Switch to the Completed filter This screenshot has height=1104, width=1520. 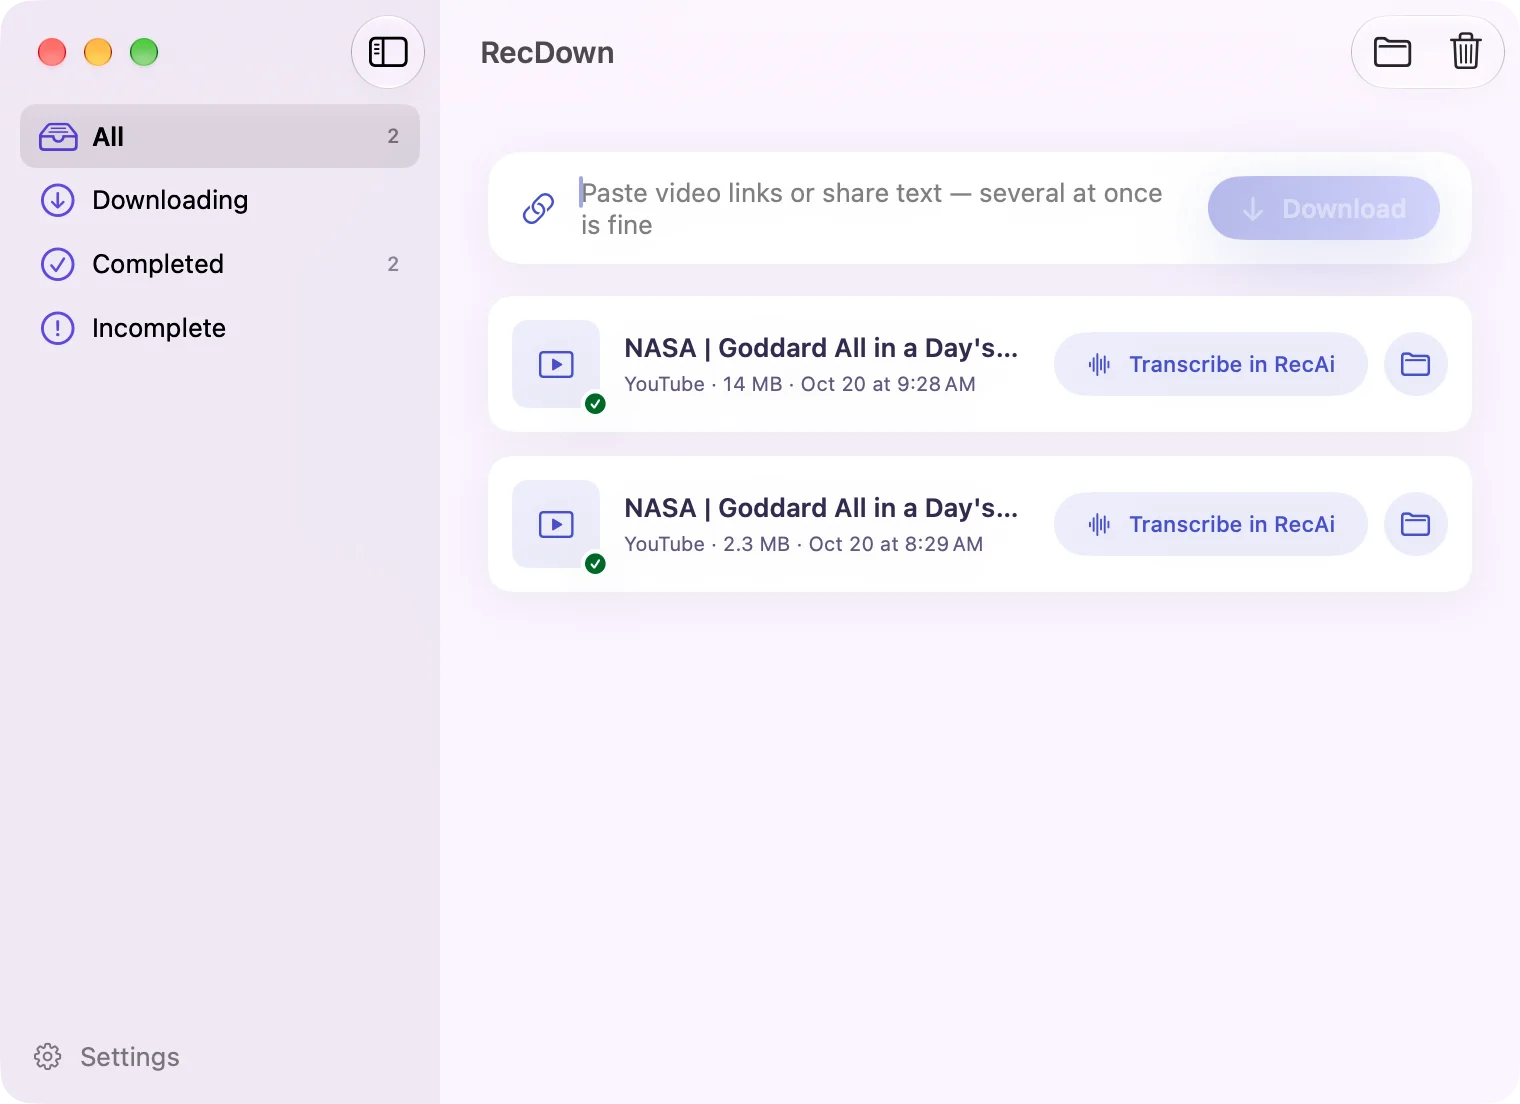tap(220, 264)
